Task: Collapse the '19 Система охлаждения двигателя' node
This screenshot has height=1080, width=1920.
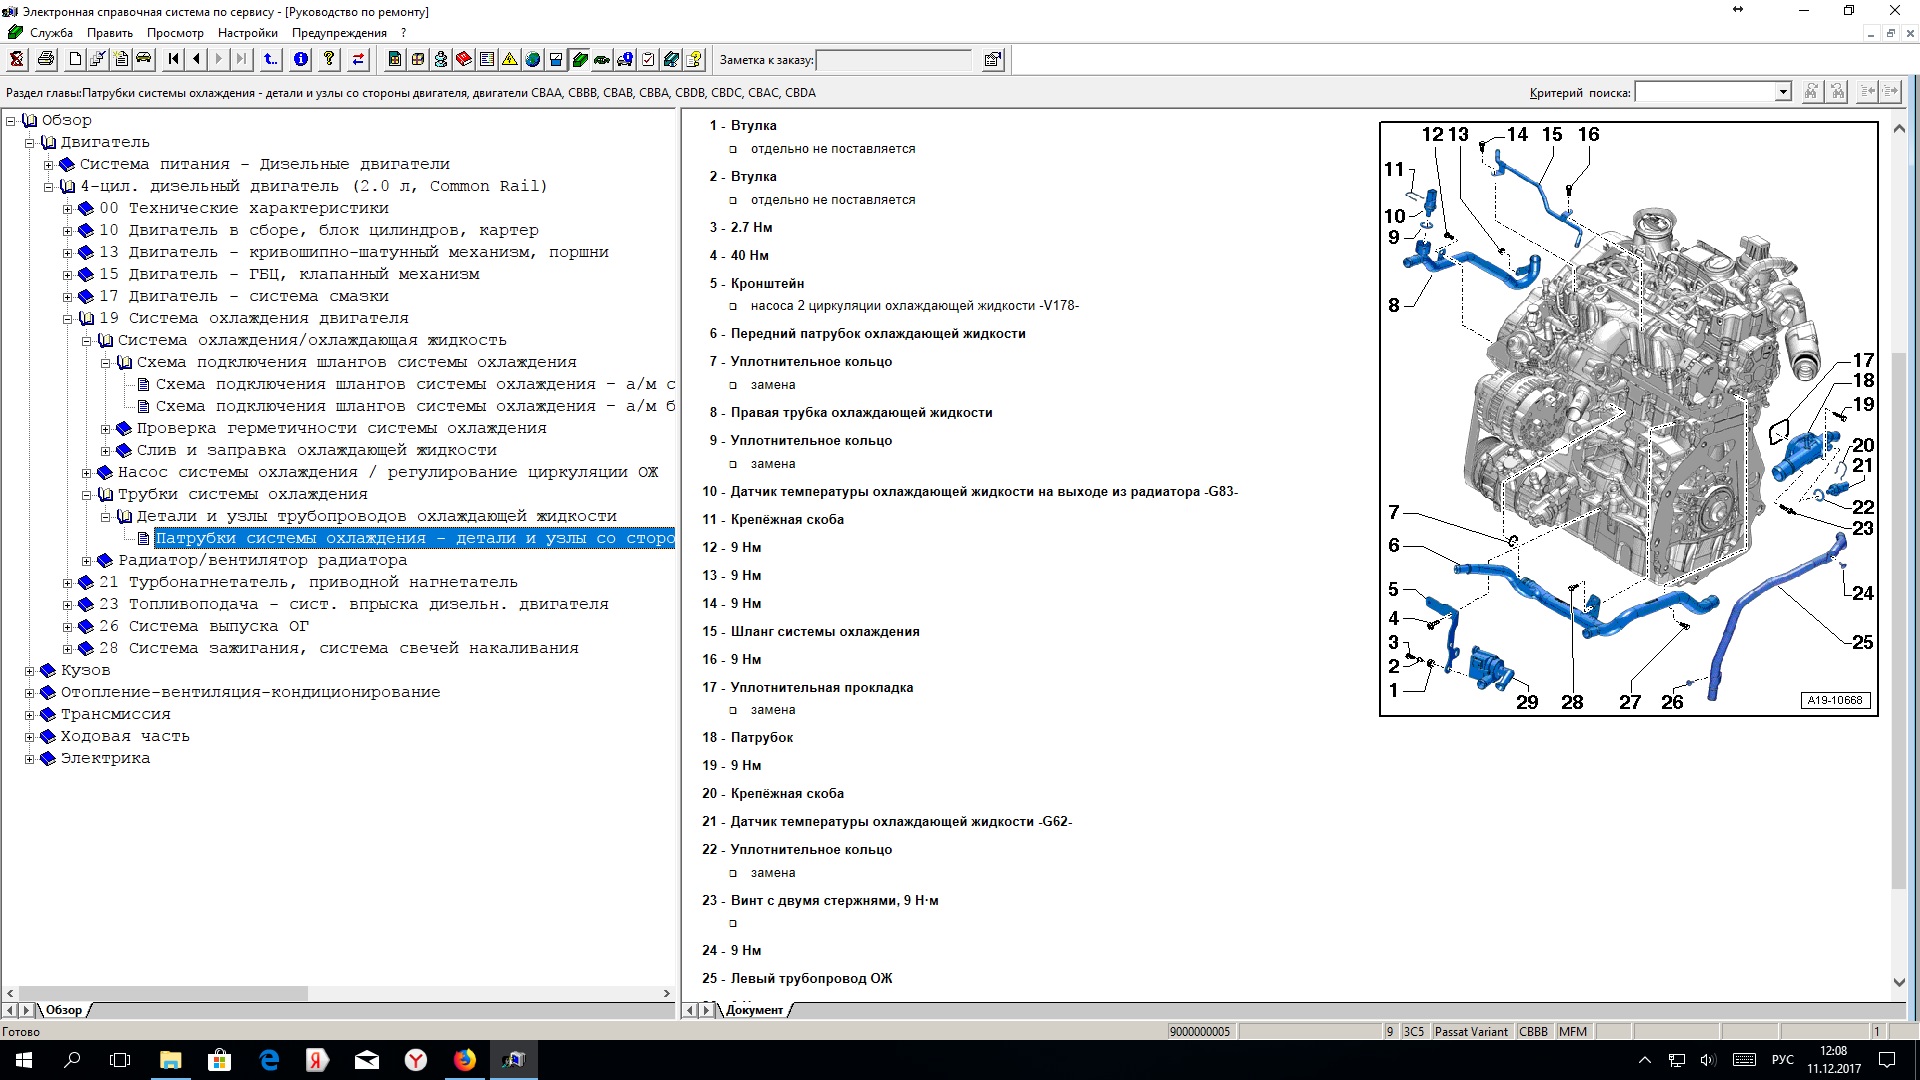Action: click(x=68, y=319)
